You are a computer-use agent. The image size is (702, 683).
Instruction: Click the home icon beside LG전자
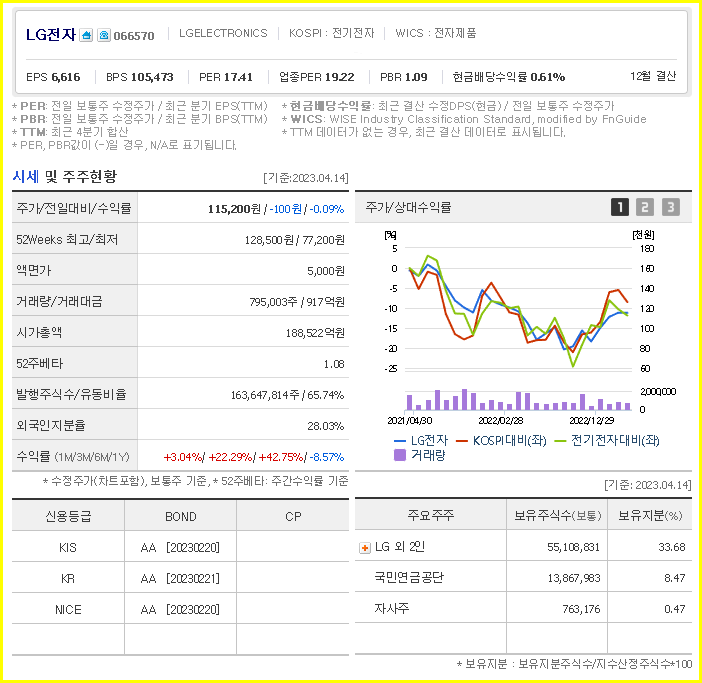point(86,35)
